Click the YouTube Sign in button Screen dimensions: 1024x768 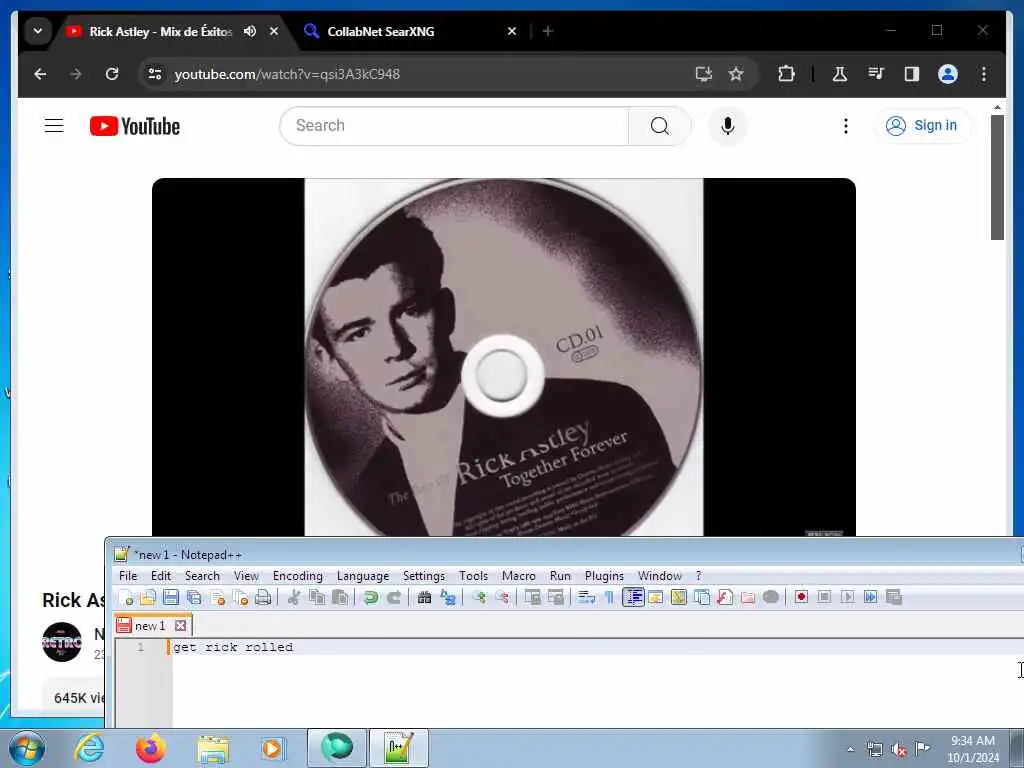click(922, 125)
